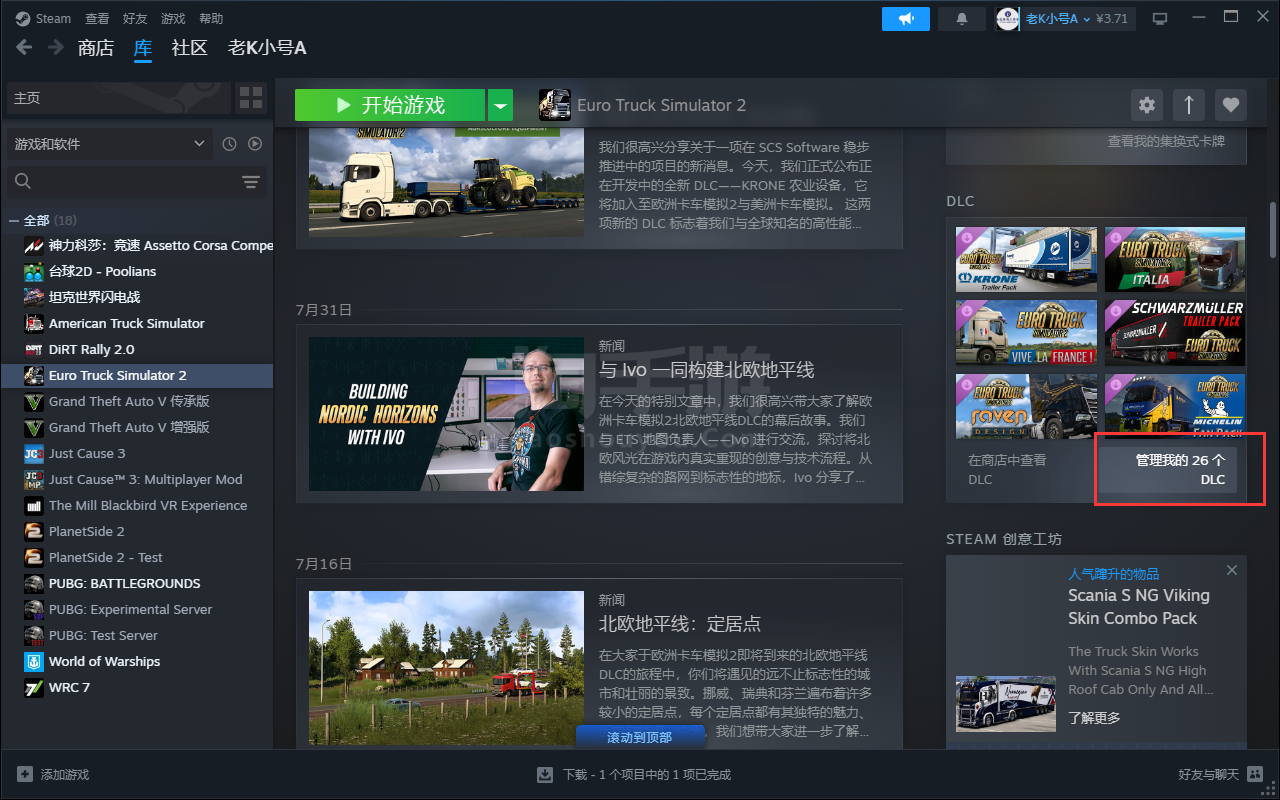1280x800 pixels.
Task: Click the 主页 home button
Action: pyautogui.click(x=118, y=98)
